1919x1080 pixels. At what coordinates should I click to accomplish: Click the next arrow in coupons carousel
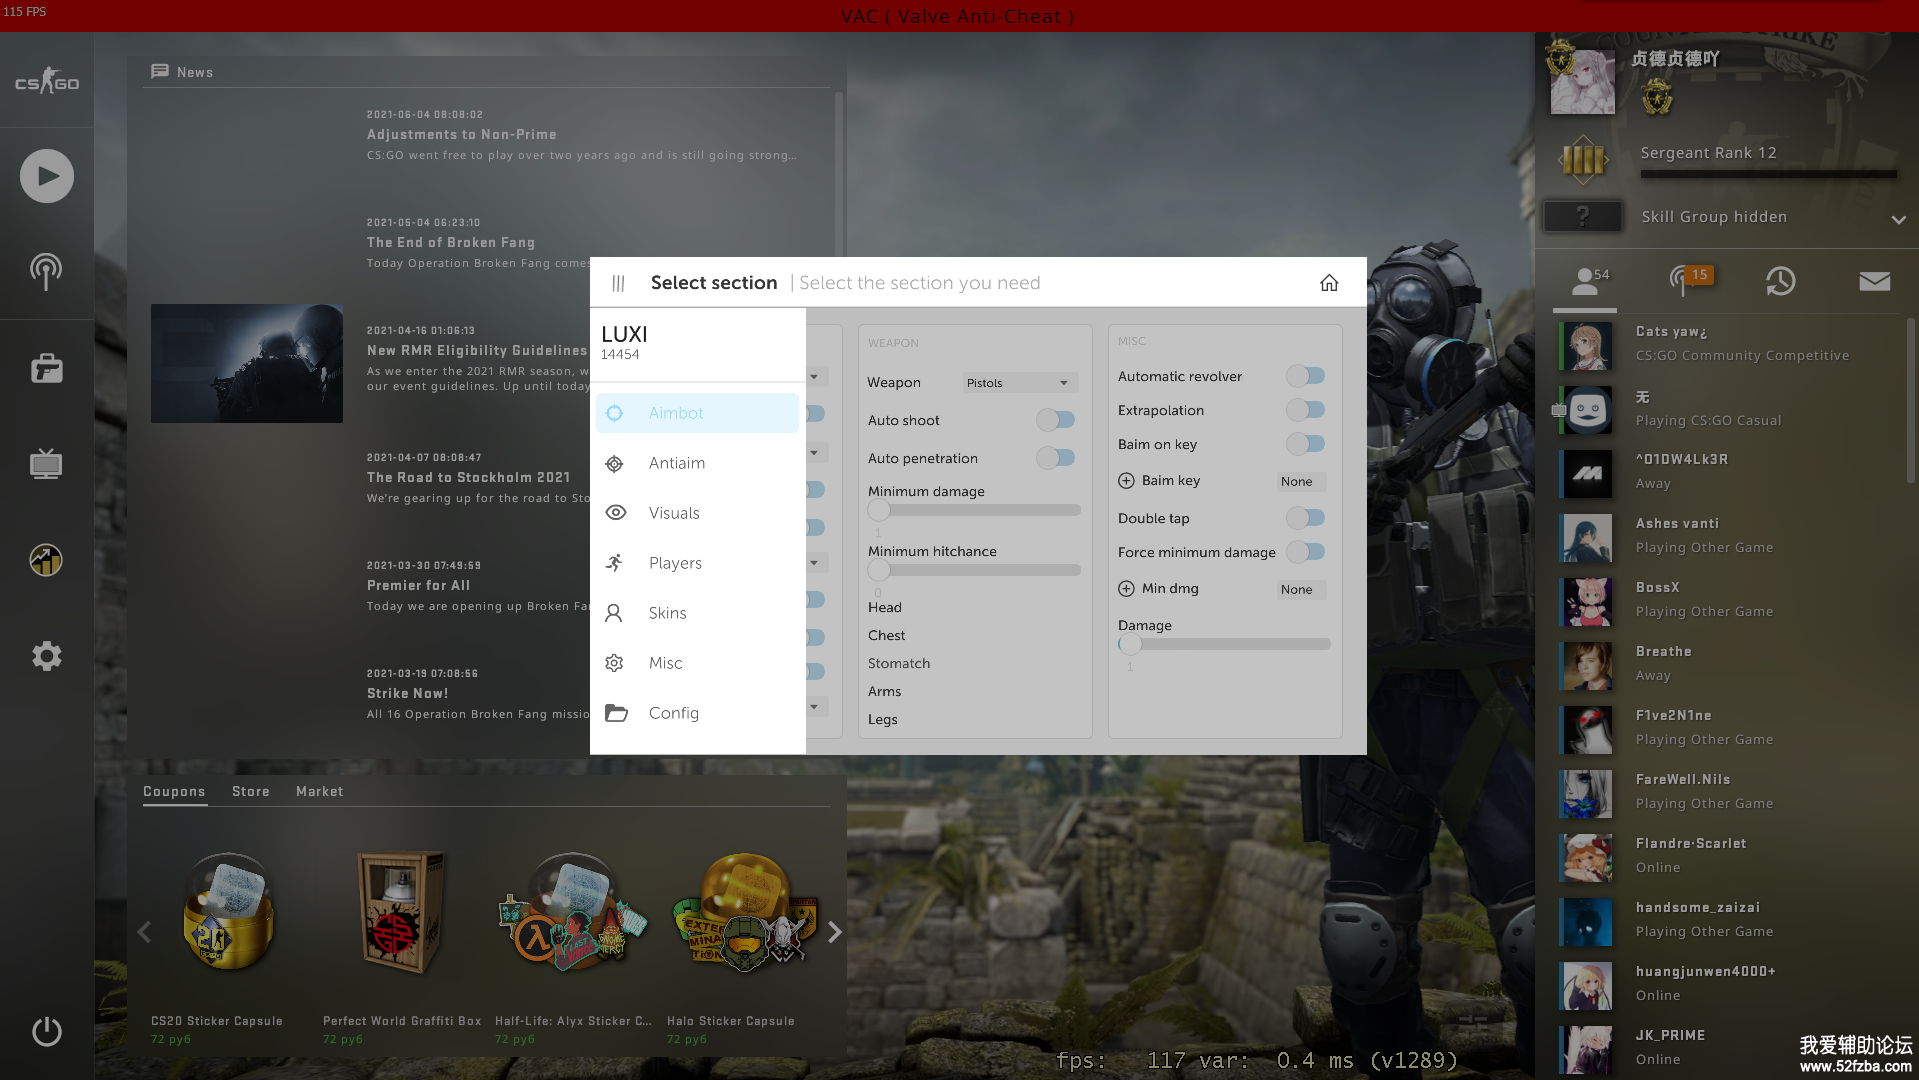[x=834, y=932]
